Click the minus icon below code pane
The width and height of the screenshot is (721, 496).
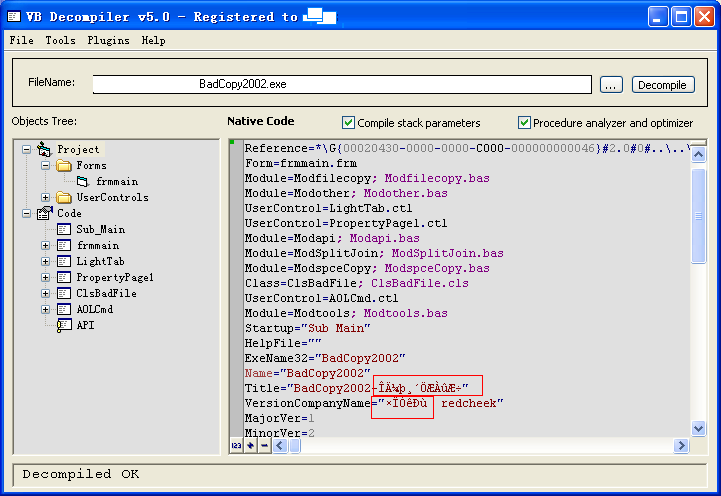click(x=264, y=445)
